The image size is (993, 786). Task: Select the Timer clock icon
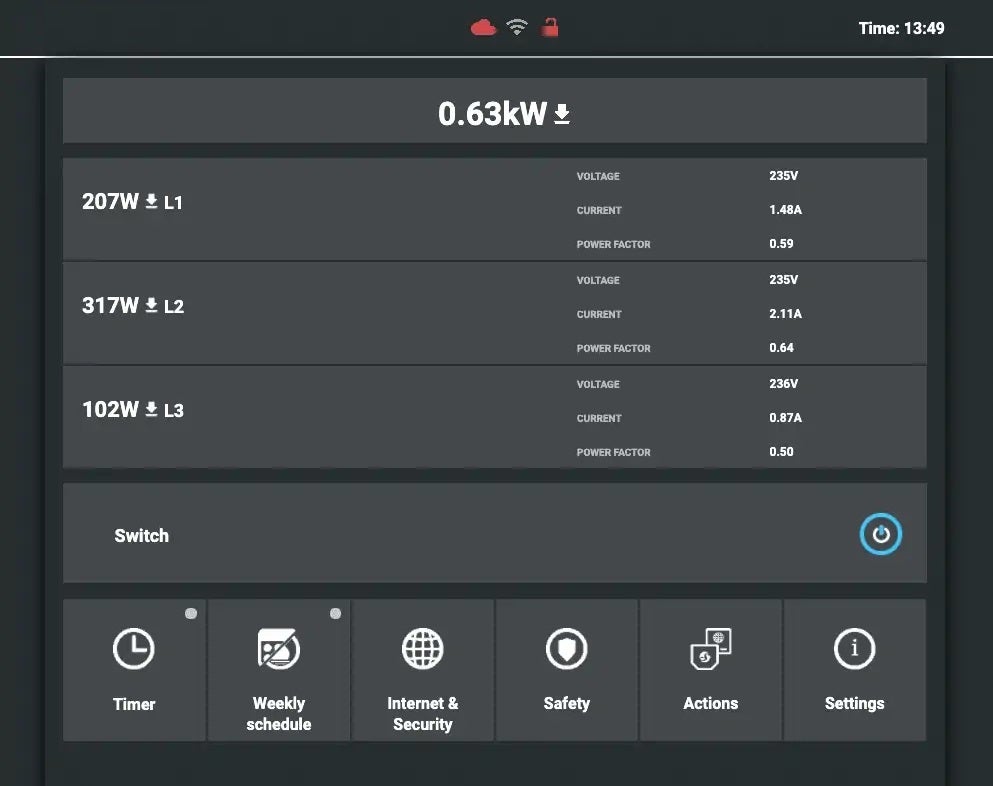134,648
